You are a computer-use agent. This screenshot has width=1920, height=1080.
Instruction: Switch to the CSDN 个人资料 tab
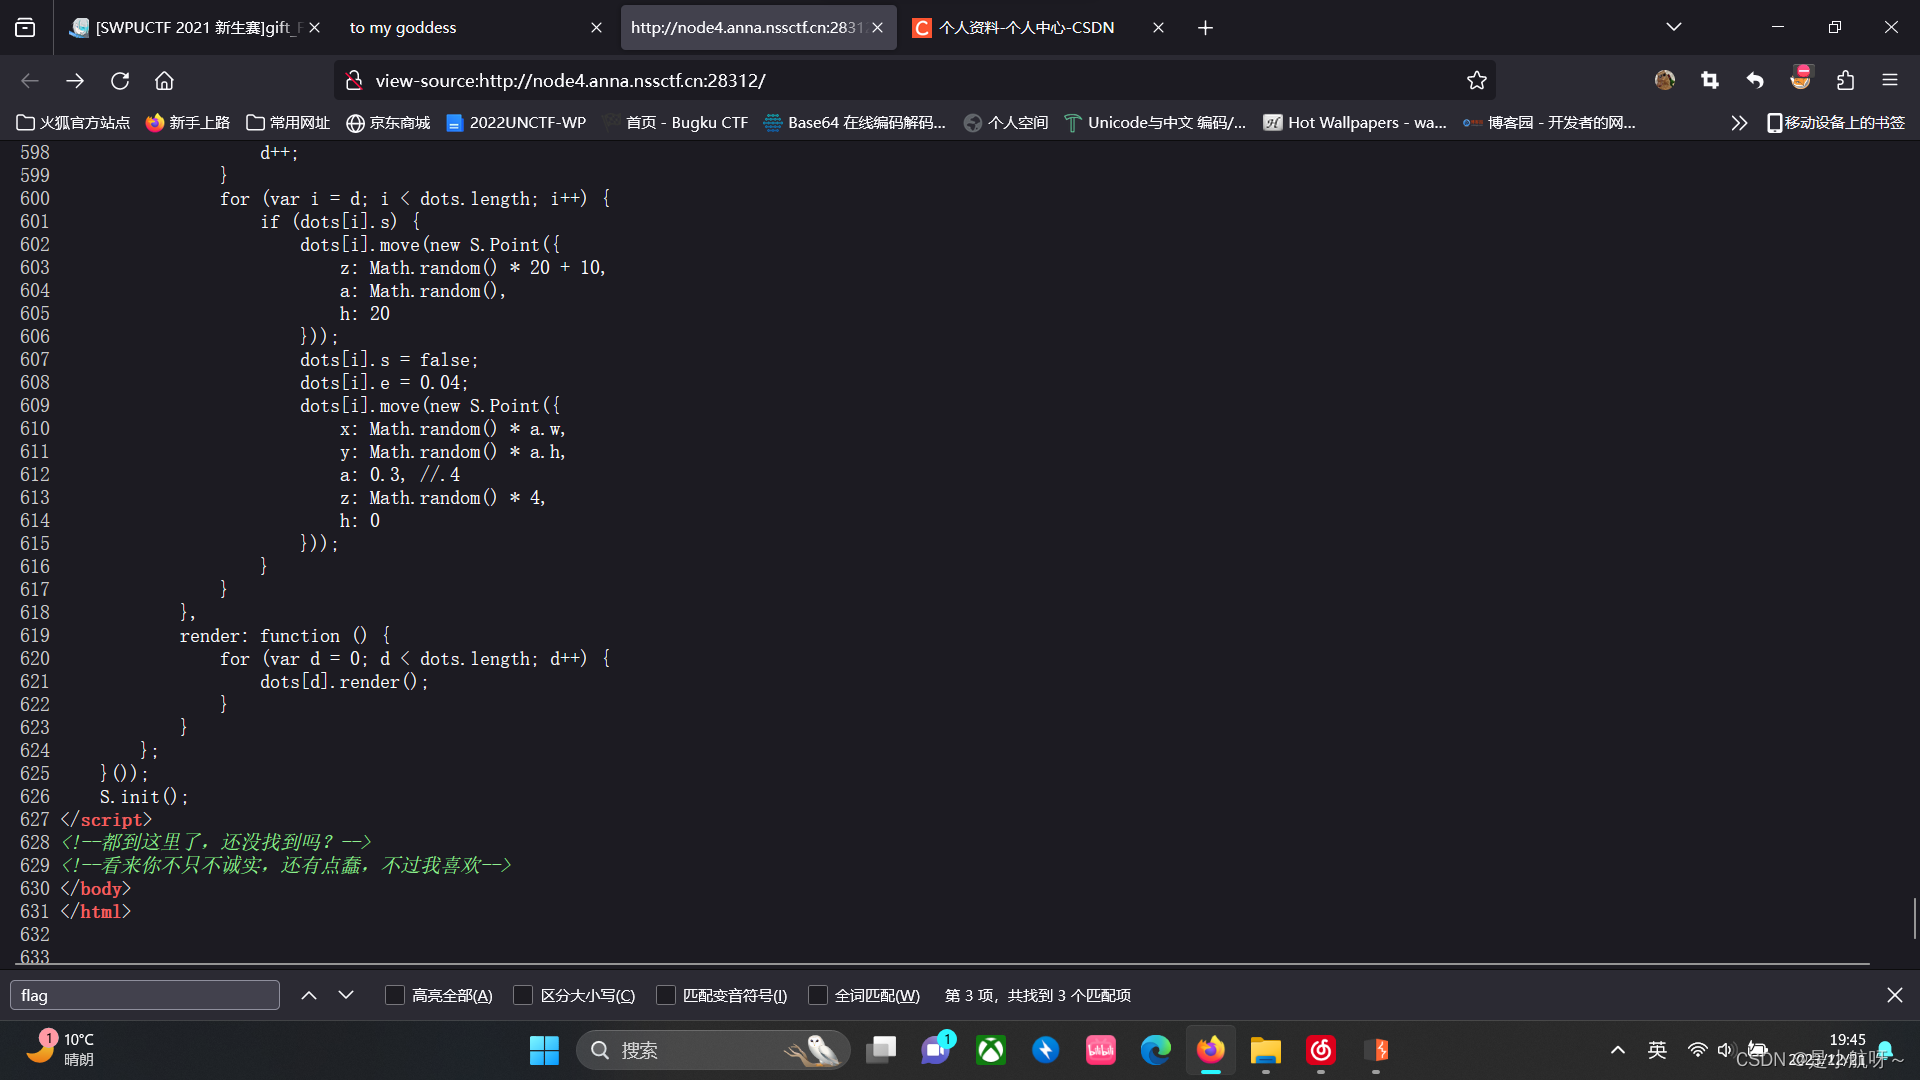[1027, 27]
